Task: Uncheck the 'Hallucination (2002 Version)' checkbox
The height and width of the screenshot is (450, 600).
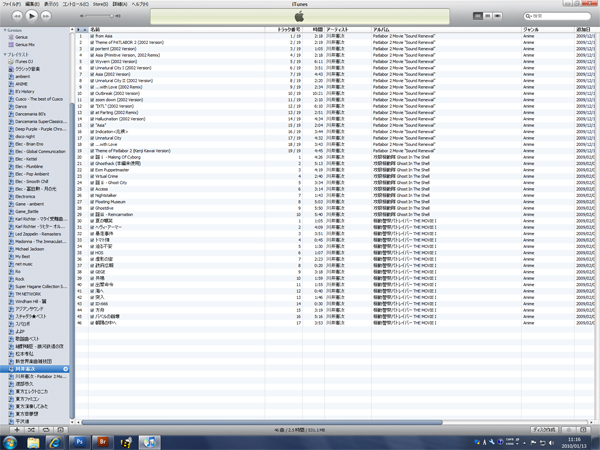Action: point(92,119)
